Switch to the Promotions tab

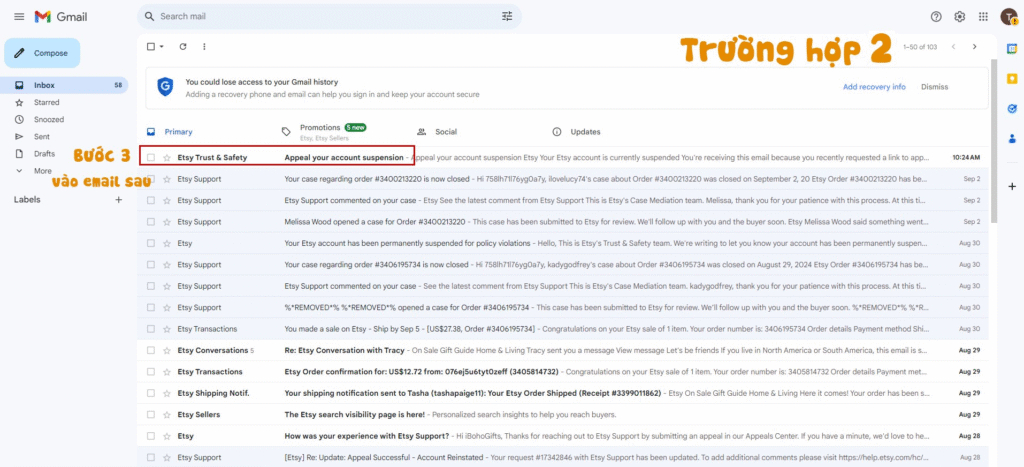click(x=319, y=128)
